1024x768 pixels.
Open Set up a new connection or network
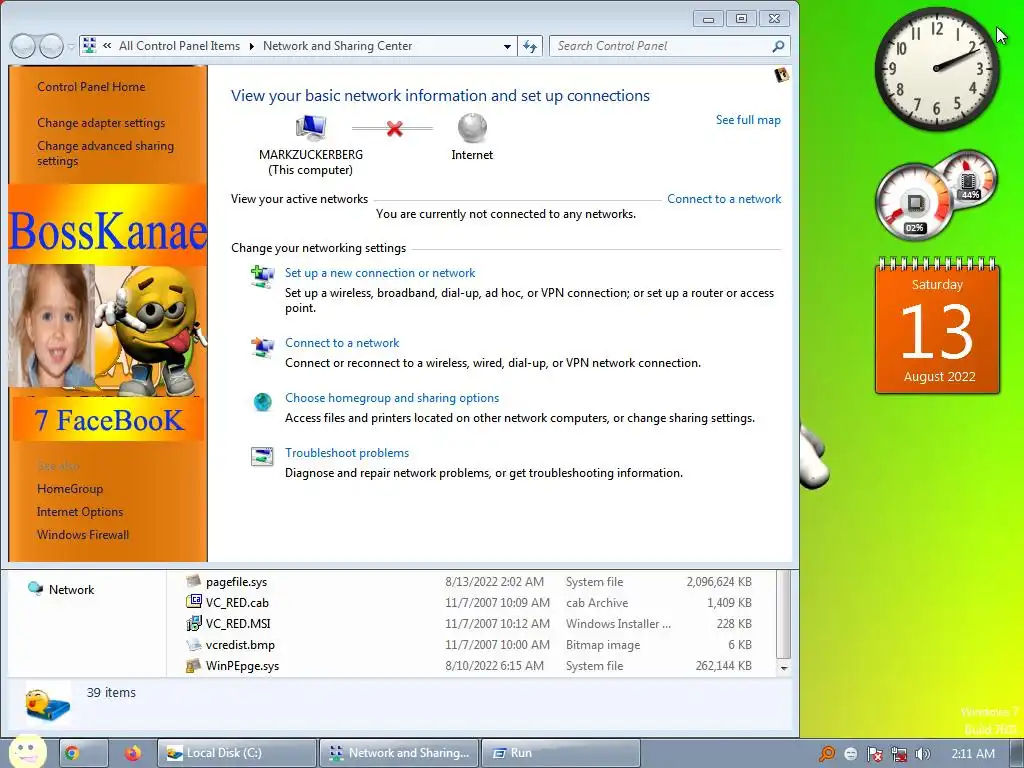379,273
